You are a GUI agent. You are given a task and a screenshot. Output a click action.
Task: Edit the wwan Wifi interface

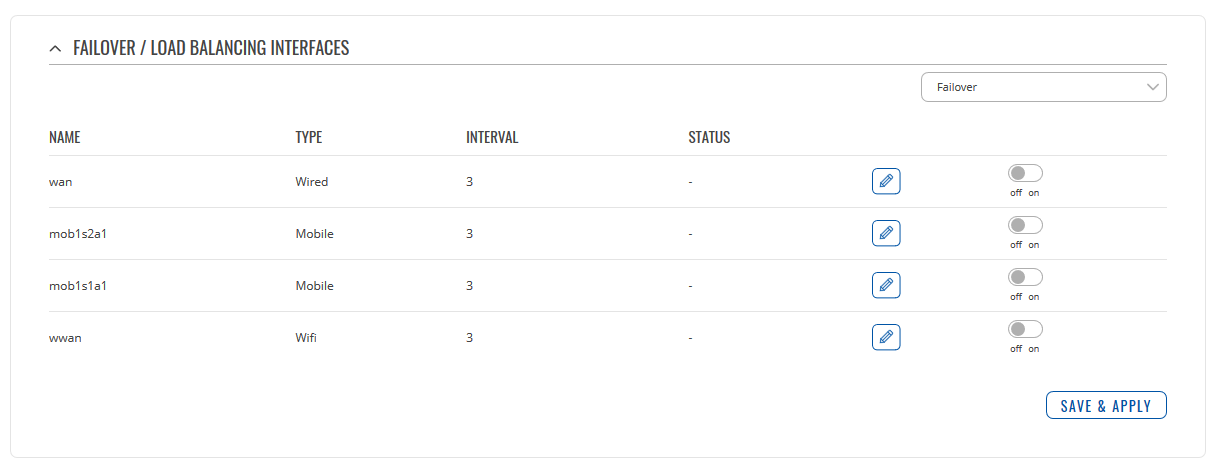(x=885, y=338)
